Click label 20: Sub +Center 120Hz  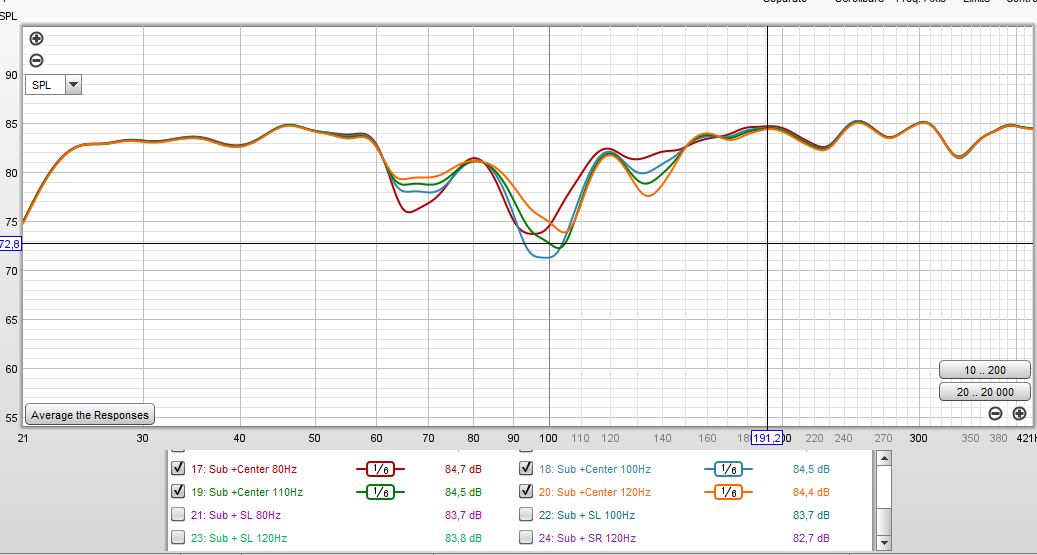coord(595,492)
